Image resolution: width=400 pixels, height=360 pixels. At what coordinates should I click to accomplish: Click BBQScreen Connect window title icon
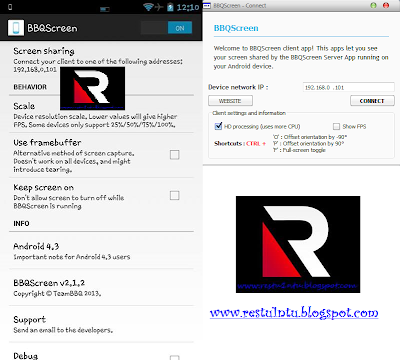pos(207,5)
